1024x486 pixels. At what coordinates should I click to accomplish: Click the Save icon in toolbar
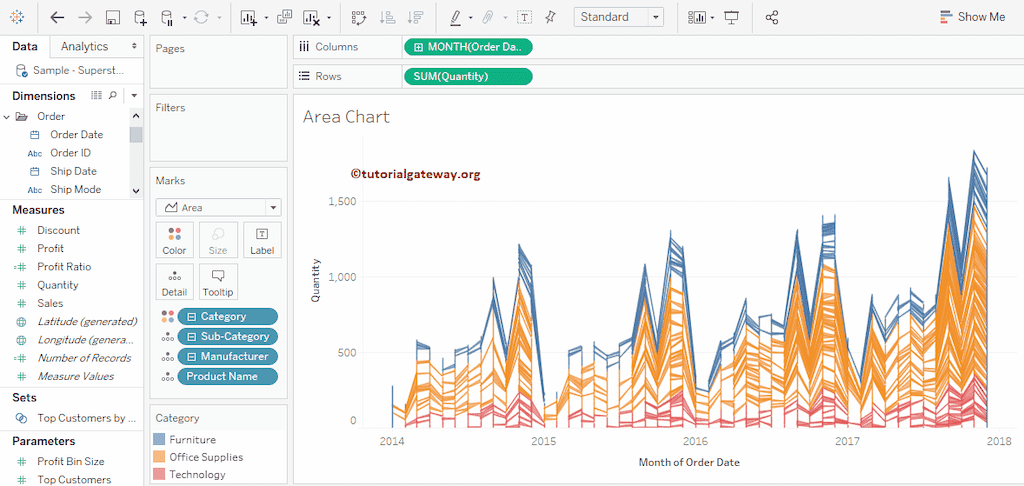pos(112,17)
